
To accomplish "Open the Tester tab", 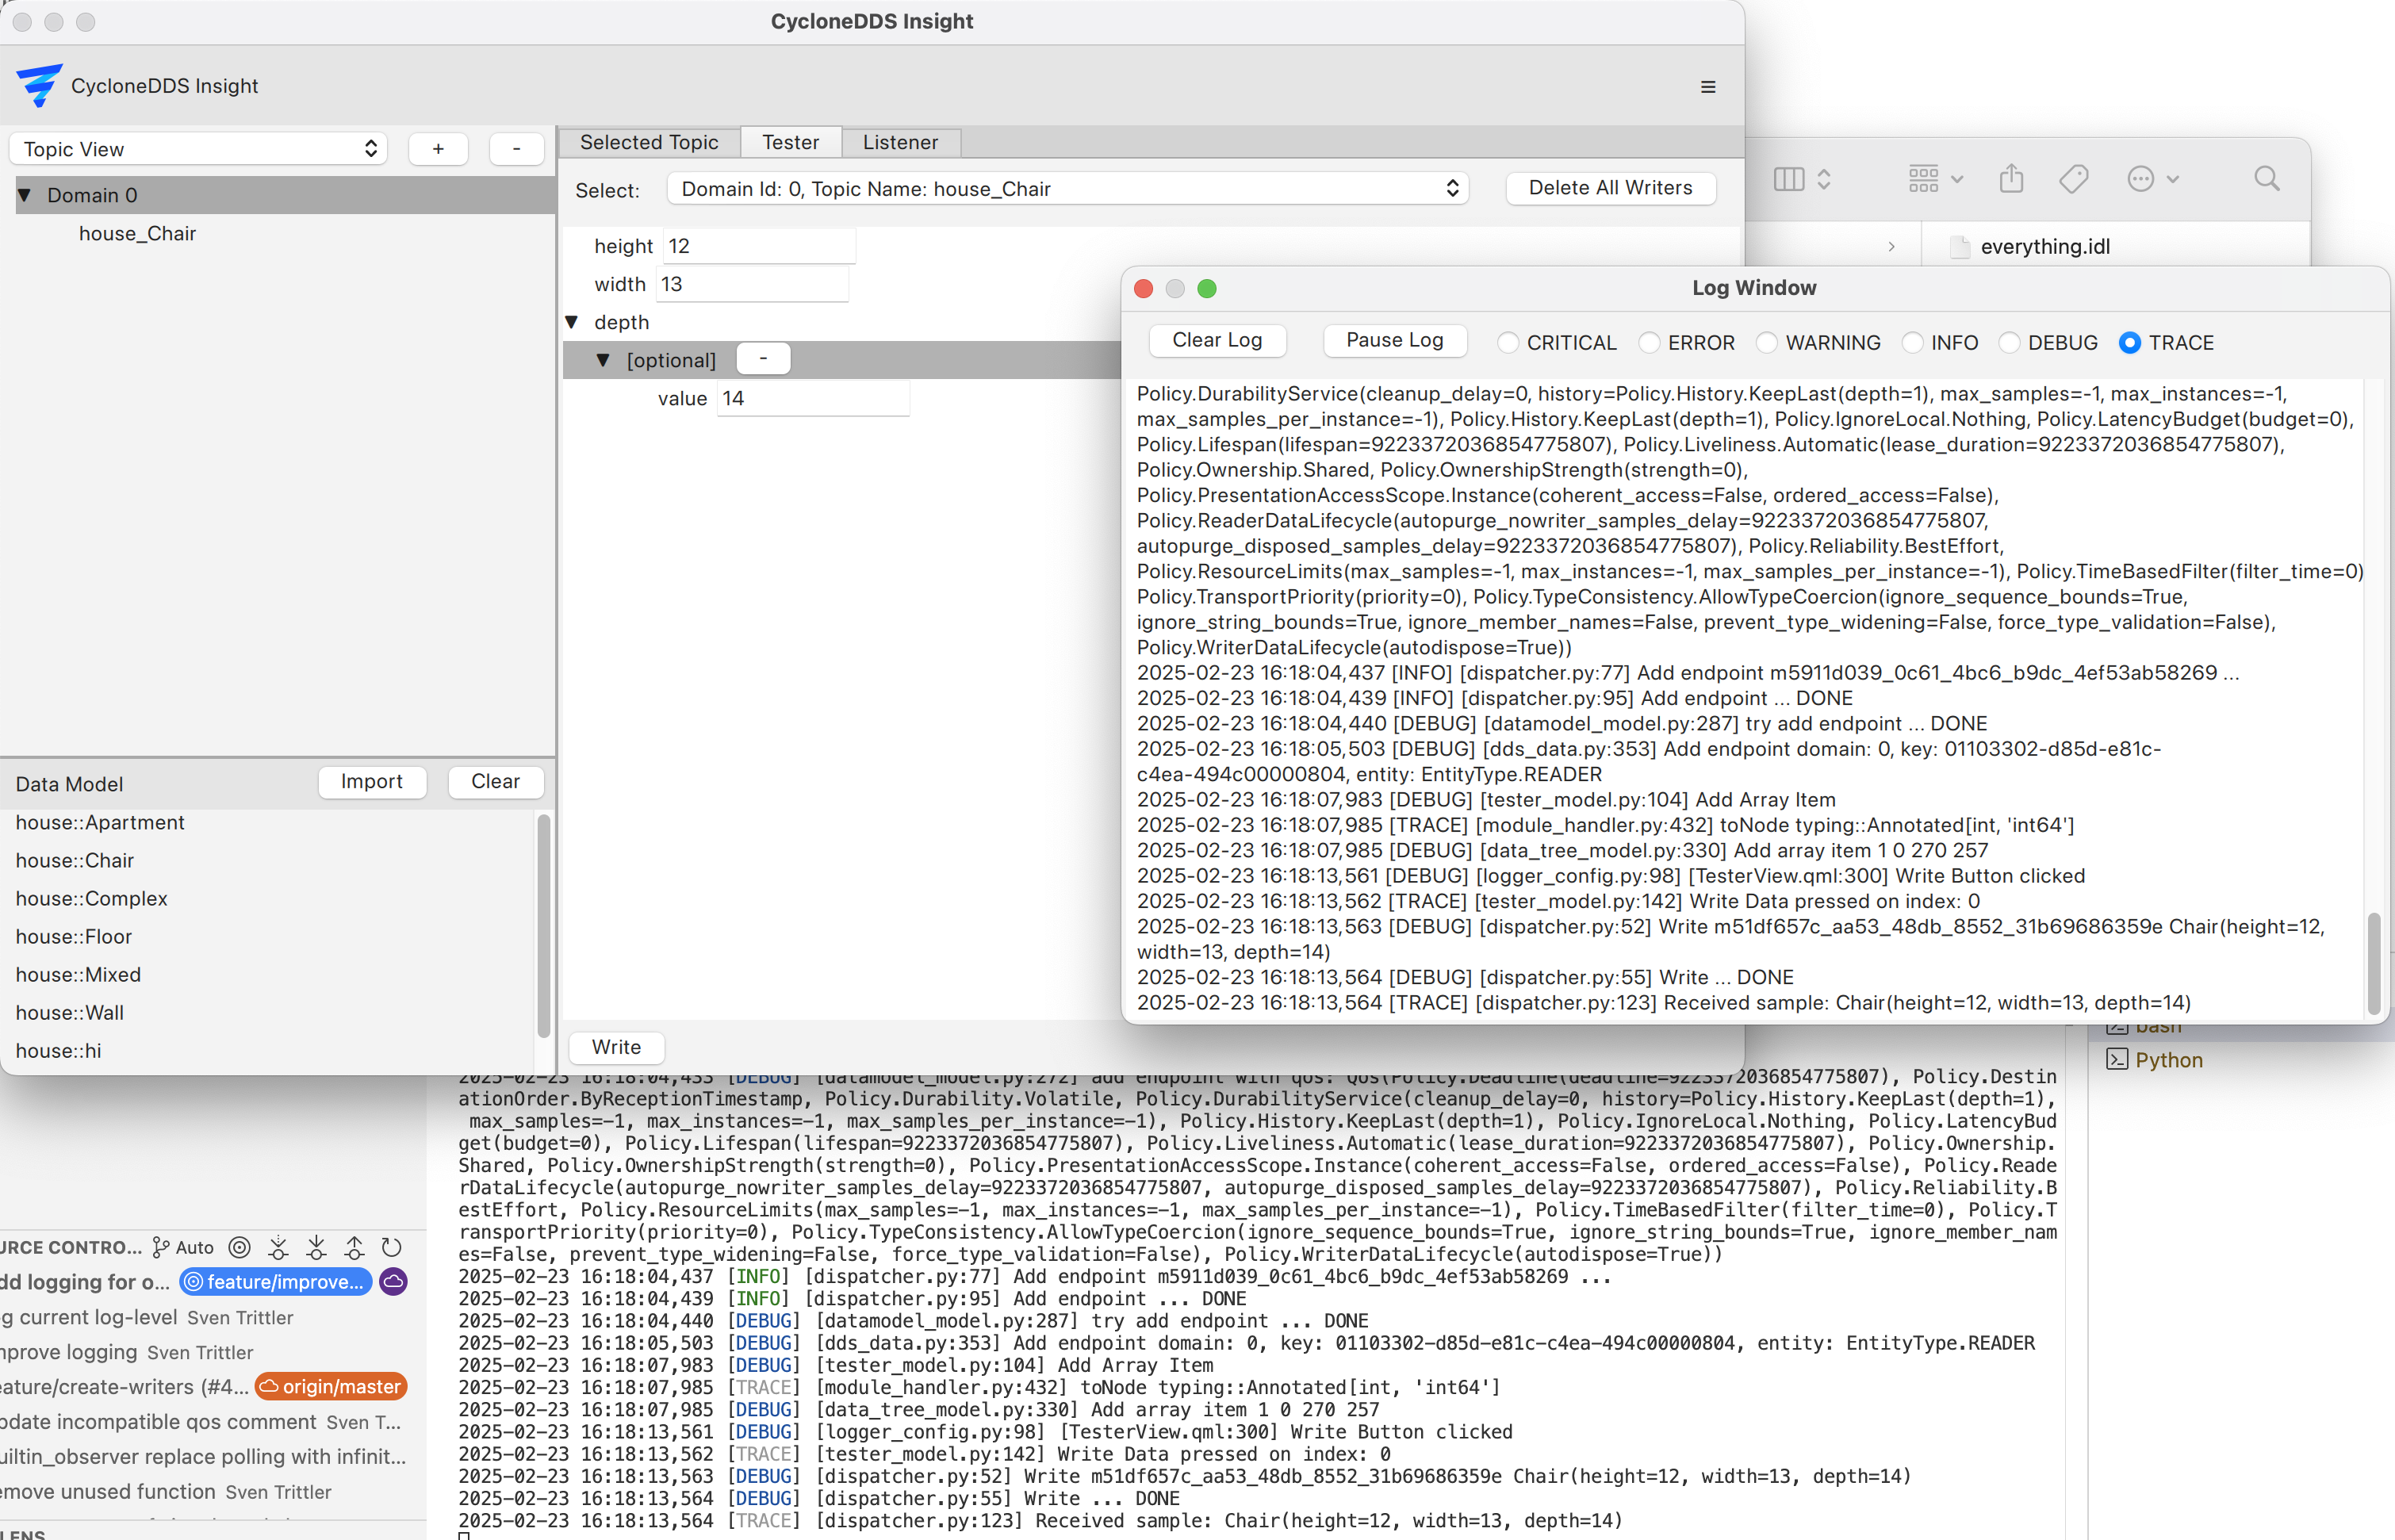I will pyautogui.click(x=790, y=142).
